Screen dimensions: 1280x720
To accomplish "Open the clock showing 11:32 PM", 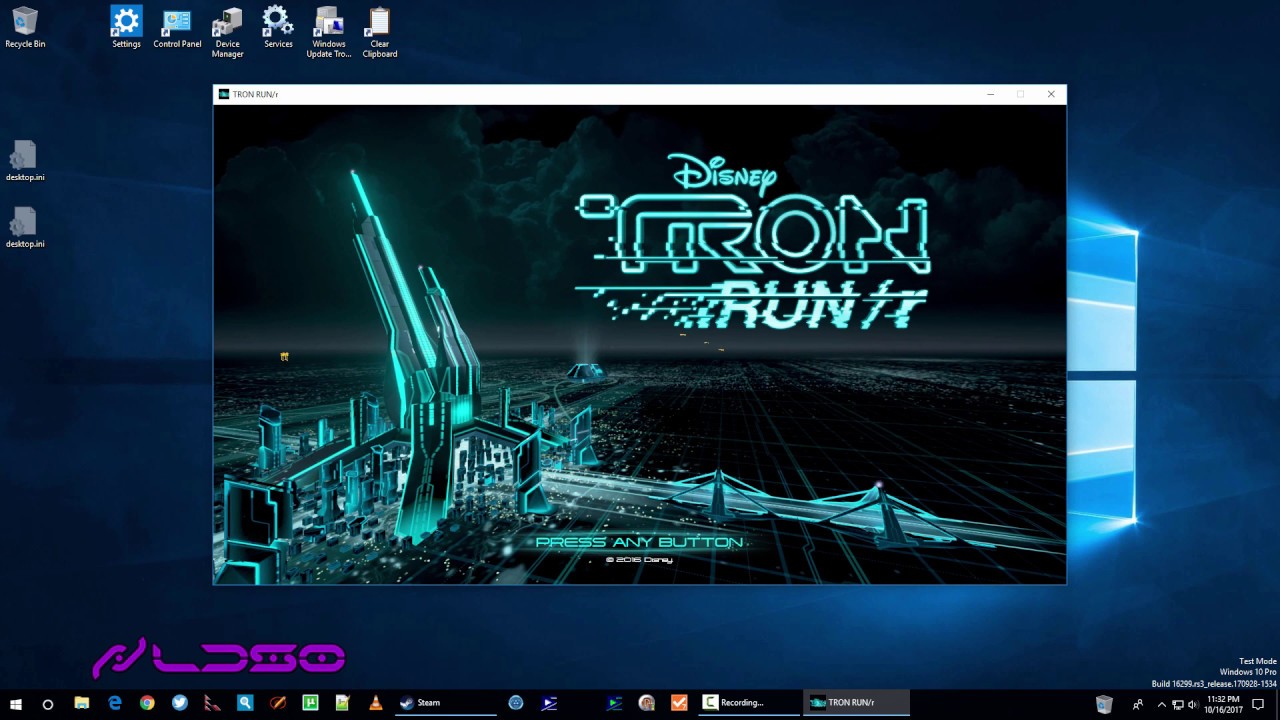I will click(x=1225, y=704).
